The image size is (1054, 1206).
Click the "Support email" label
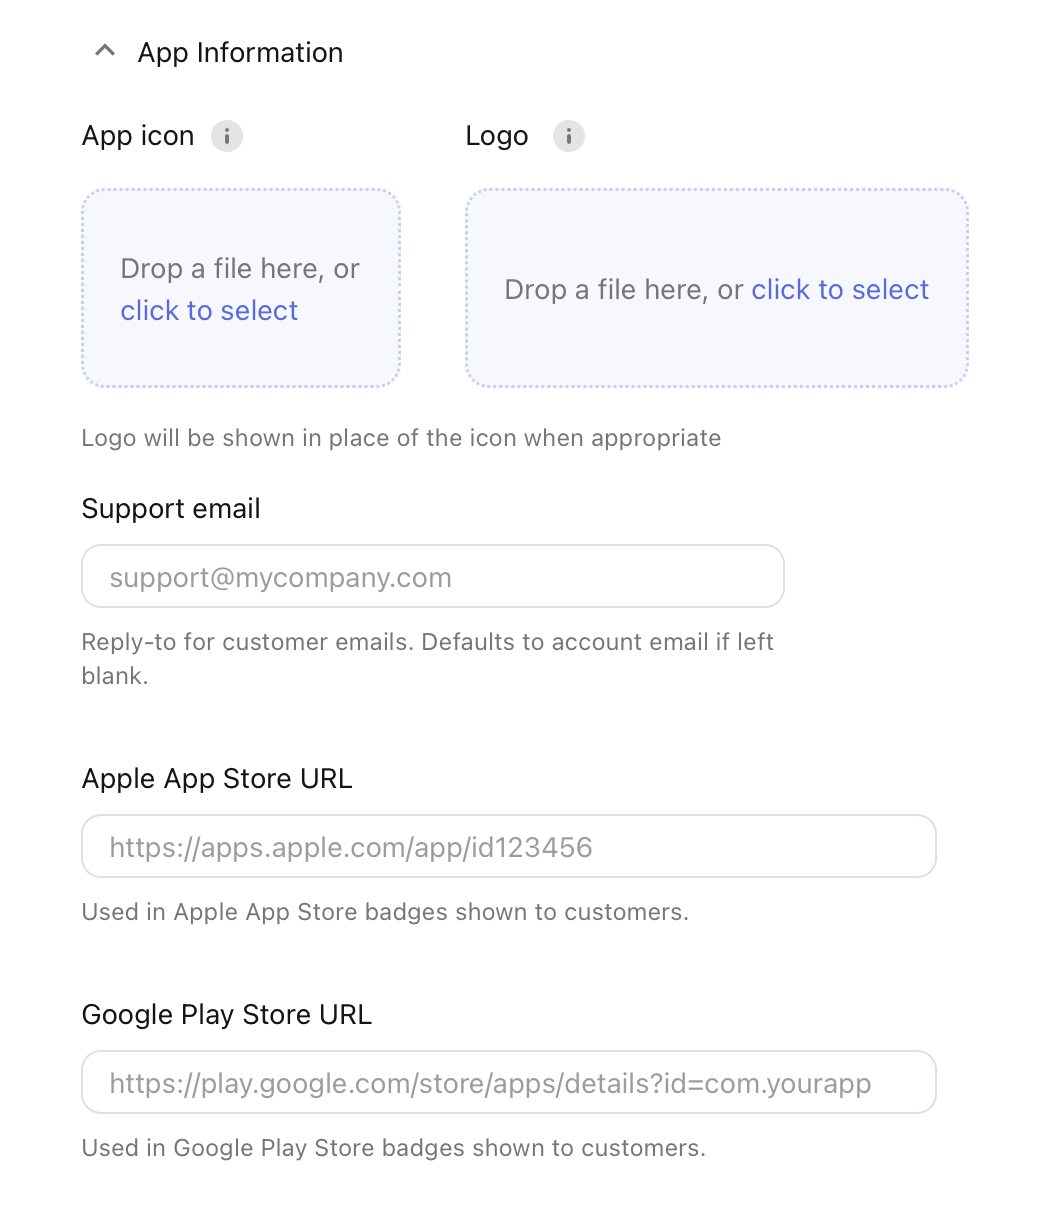click(x=171, y=509)
